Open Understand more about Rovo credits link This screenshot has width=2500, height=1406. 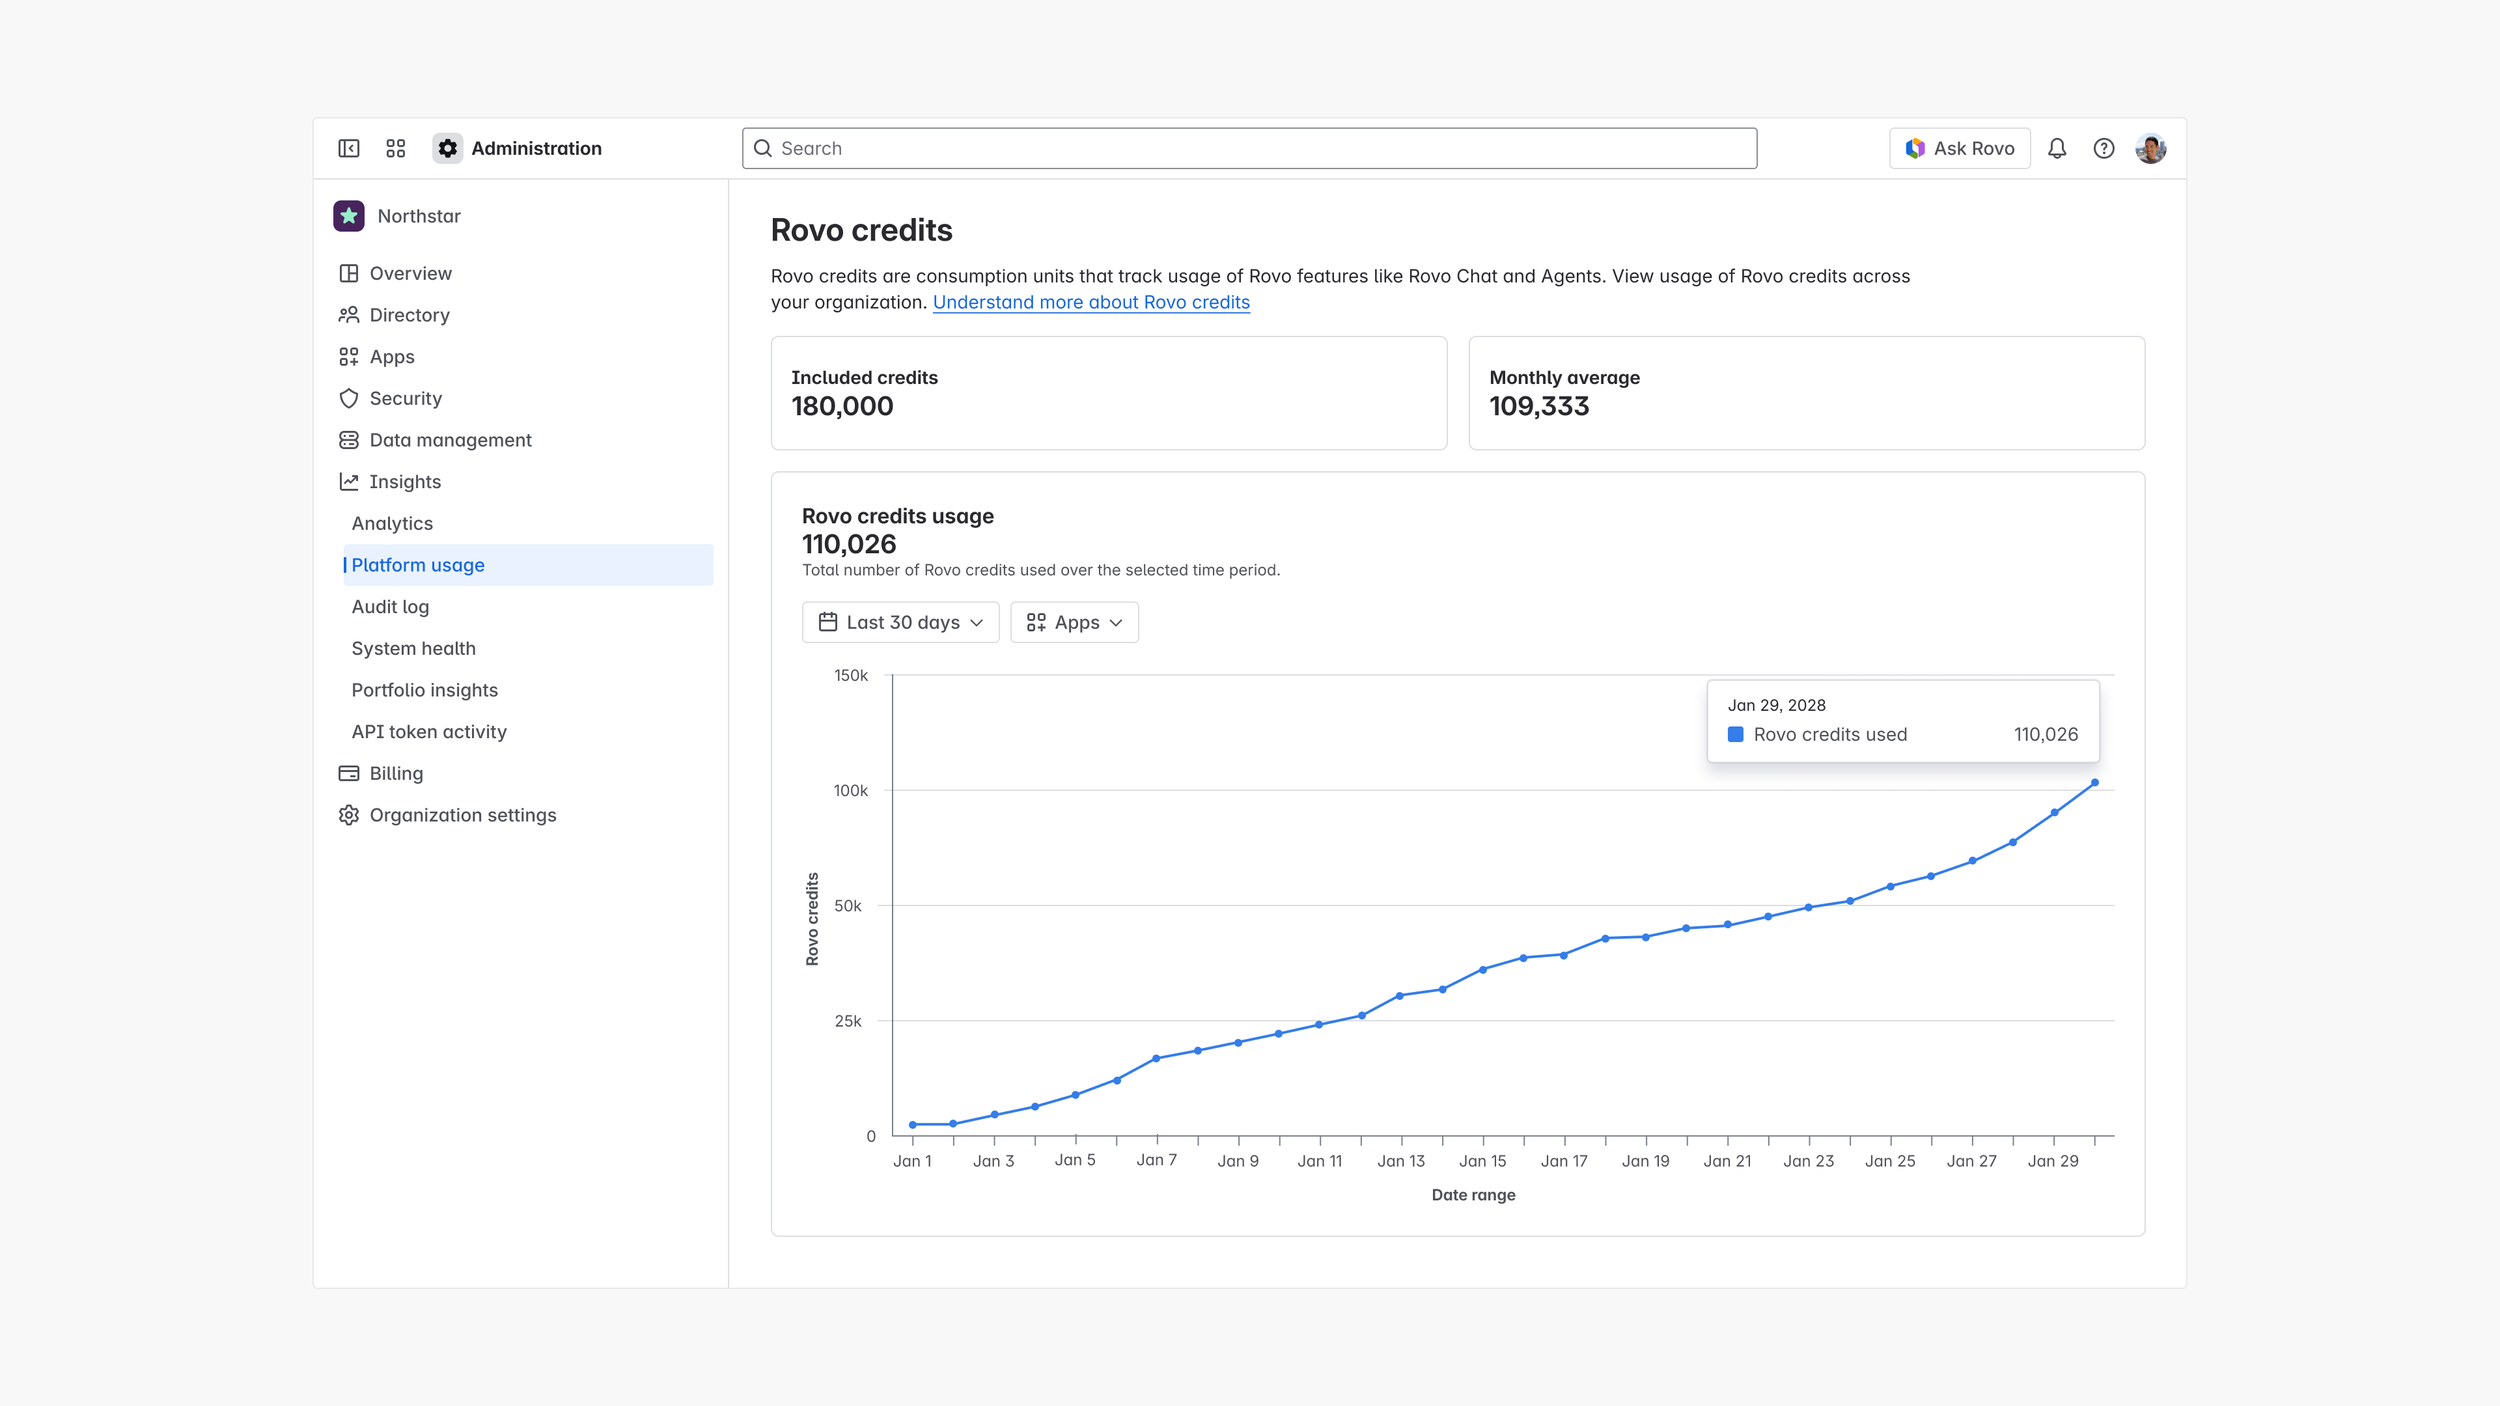pos(1091,302)
